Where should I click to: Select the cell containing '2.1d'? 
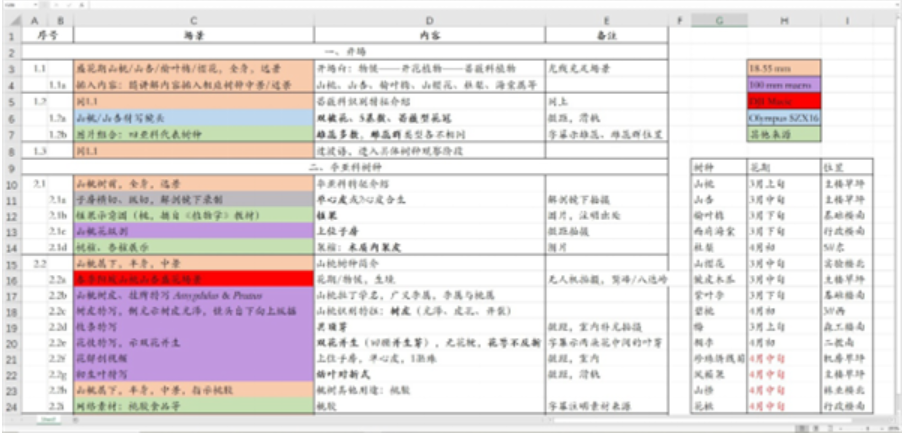61,247
